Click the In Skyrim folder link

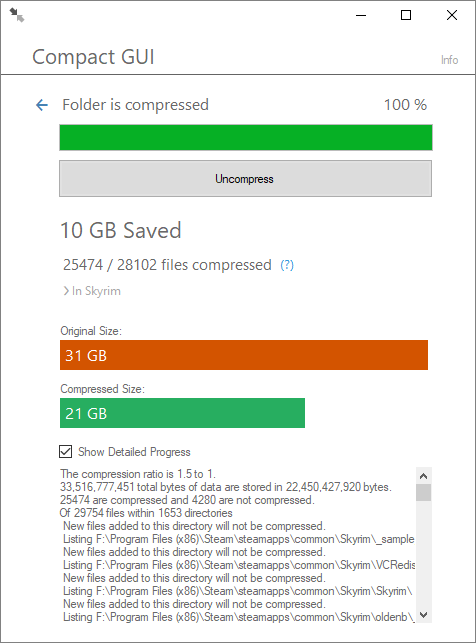click(x=96, y=291)
